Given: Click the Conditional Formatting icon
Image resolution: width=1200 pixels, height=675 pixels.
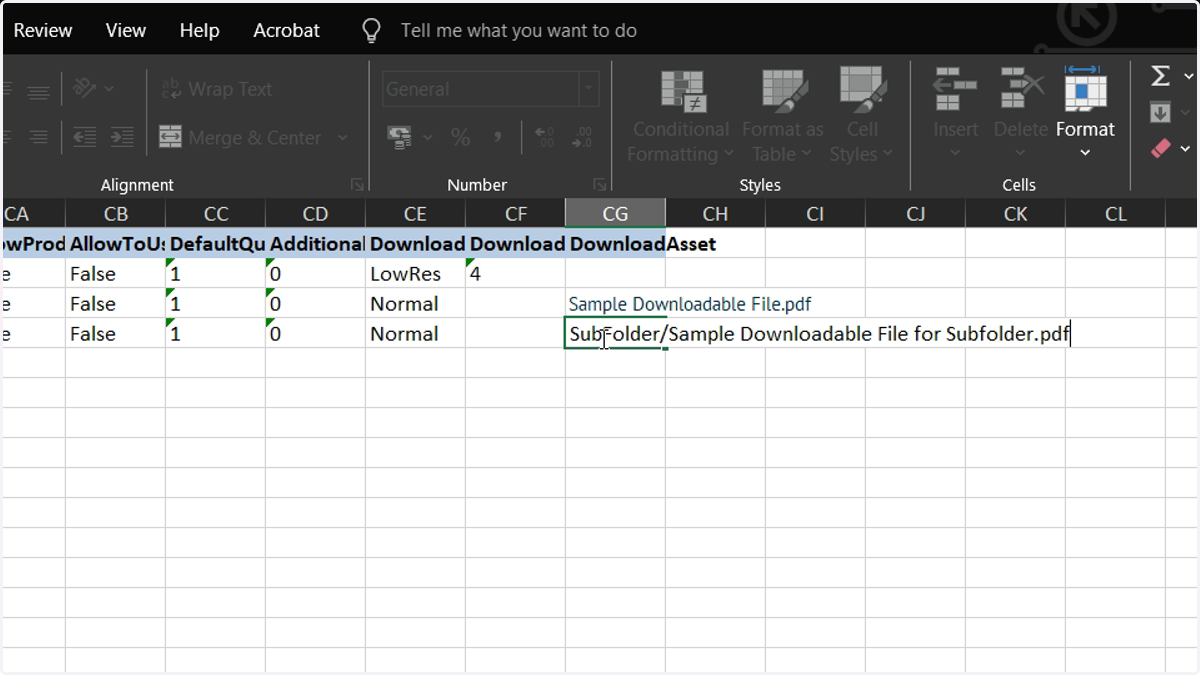Looking at the screenshot, I should coord(683,91).
